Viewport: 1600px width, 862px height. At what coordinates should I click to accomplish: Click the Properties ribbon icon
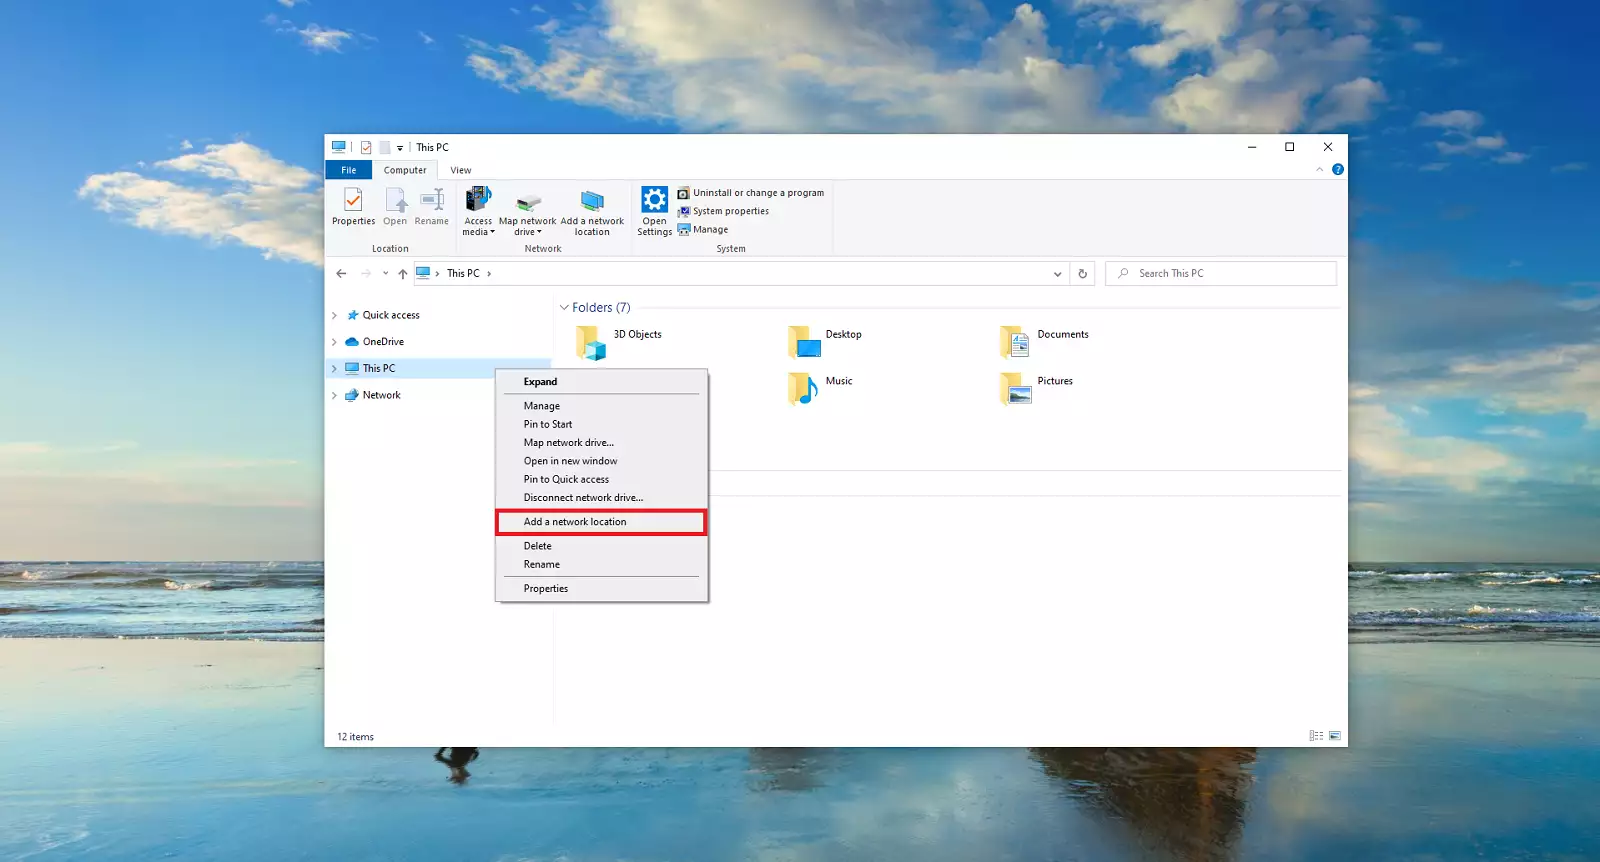pyautogui.click(x=353, y=207)
